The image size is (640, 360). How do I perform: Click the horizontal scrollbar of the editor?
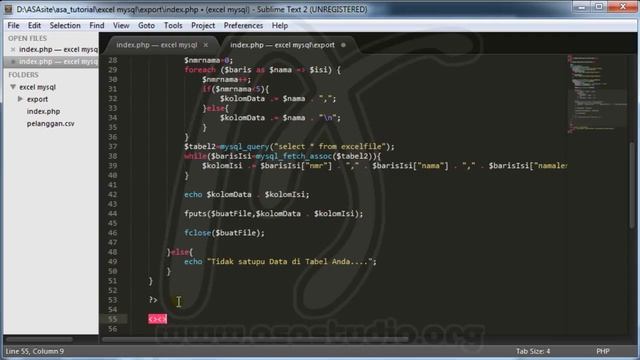[255, 340]
